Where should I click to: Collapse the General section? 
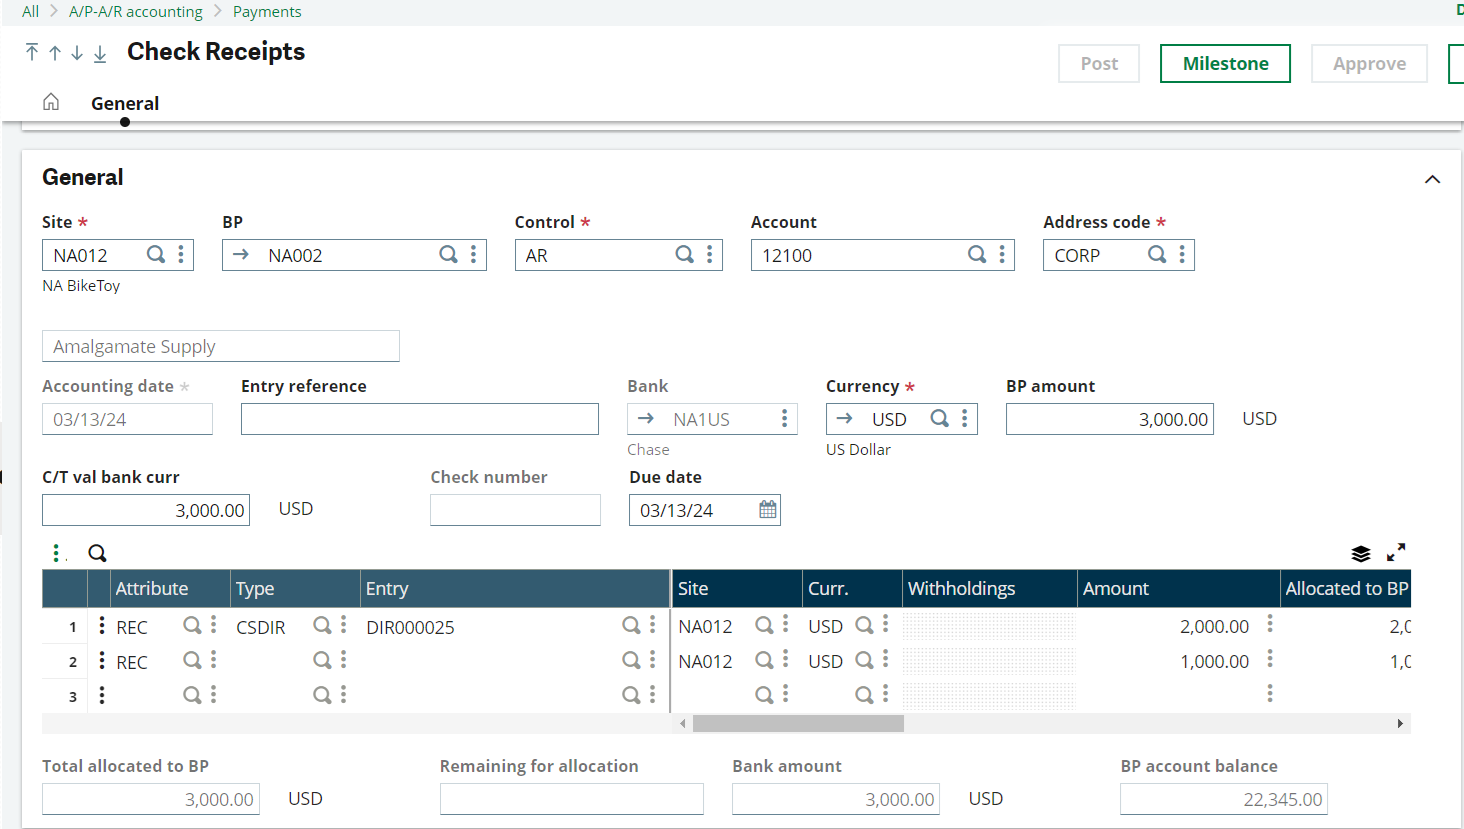[x=1432, y=179]
